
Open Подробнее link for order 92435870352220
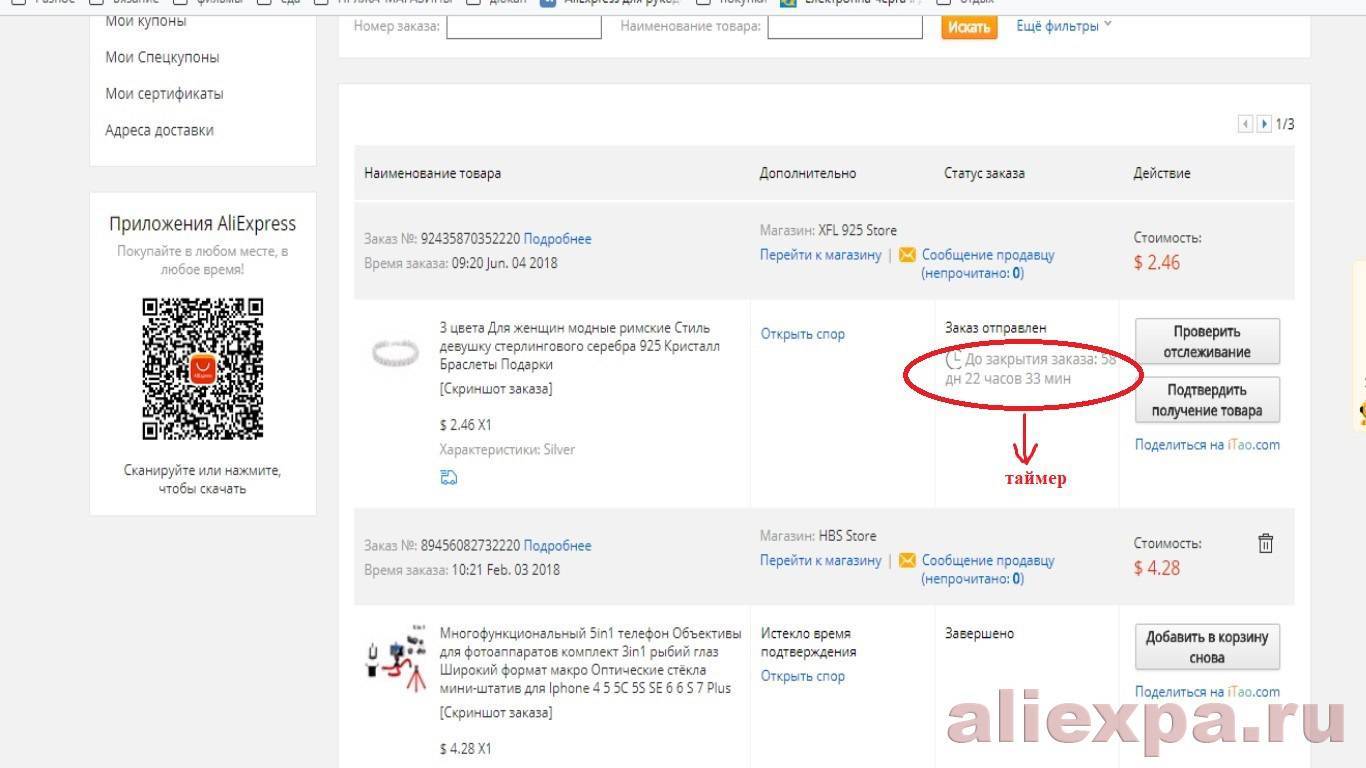(557, 239)
